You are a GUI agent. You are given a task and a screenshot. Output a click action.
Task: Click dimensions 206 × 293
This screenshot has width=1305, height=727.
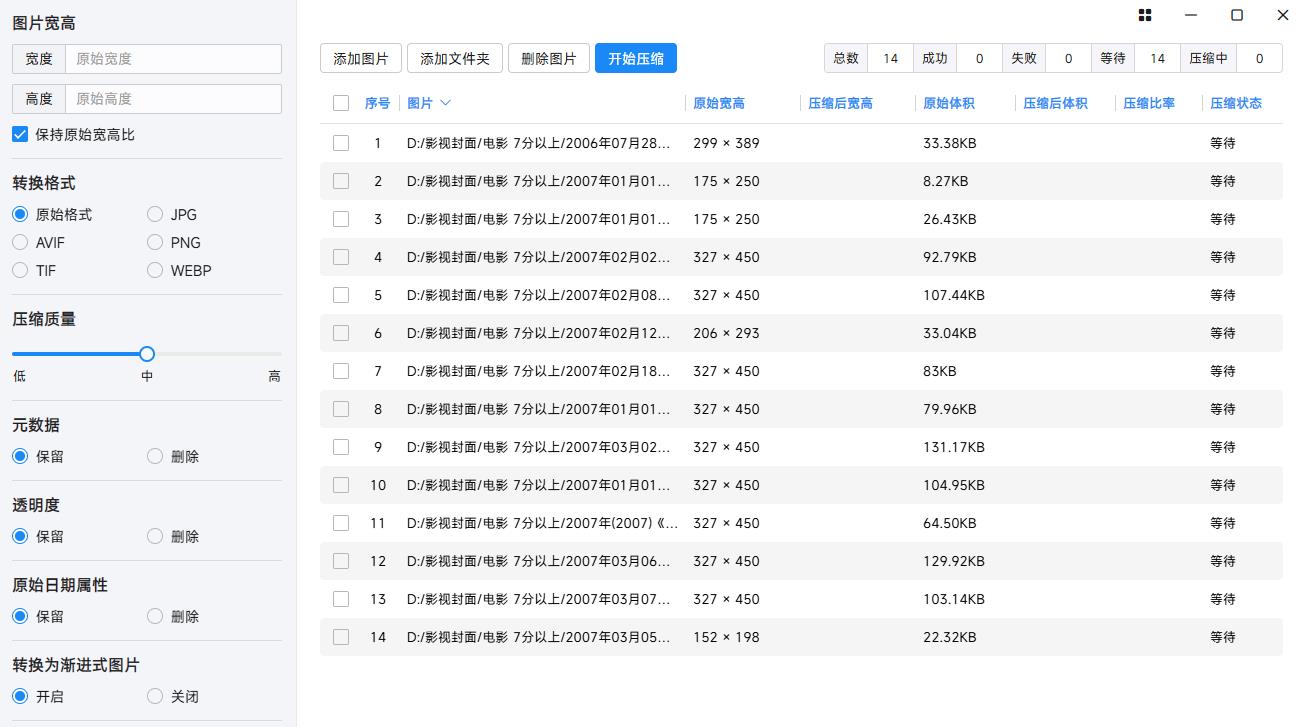pos(726,333)
